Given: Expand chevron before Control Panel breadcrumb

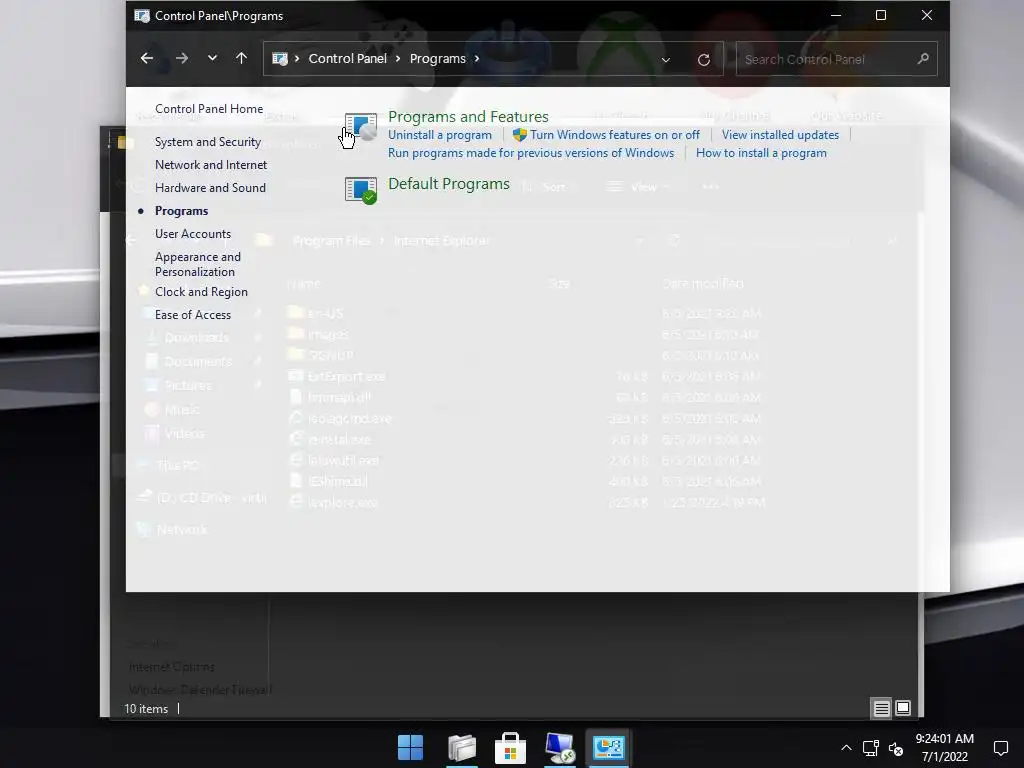Looking at the screenshot, I should pyautogui.click(x=296, y=59).
